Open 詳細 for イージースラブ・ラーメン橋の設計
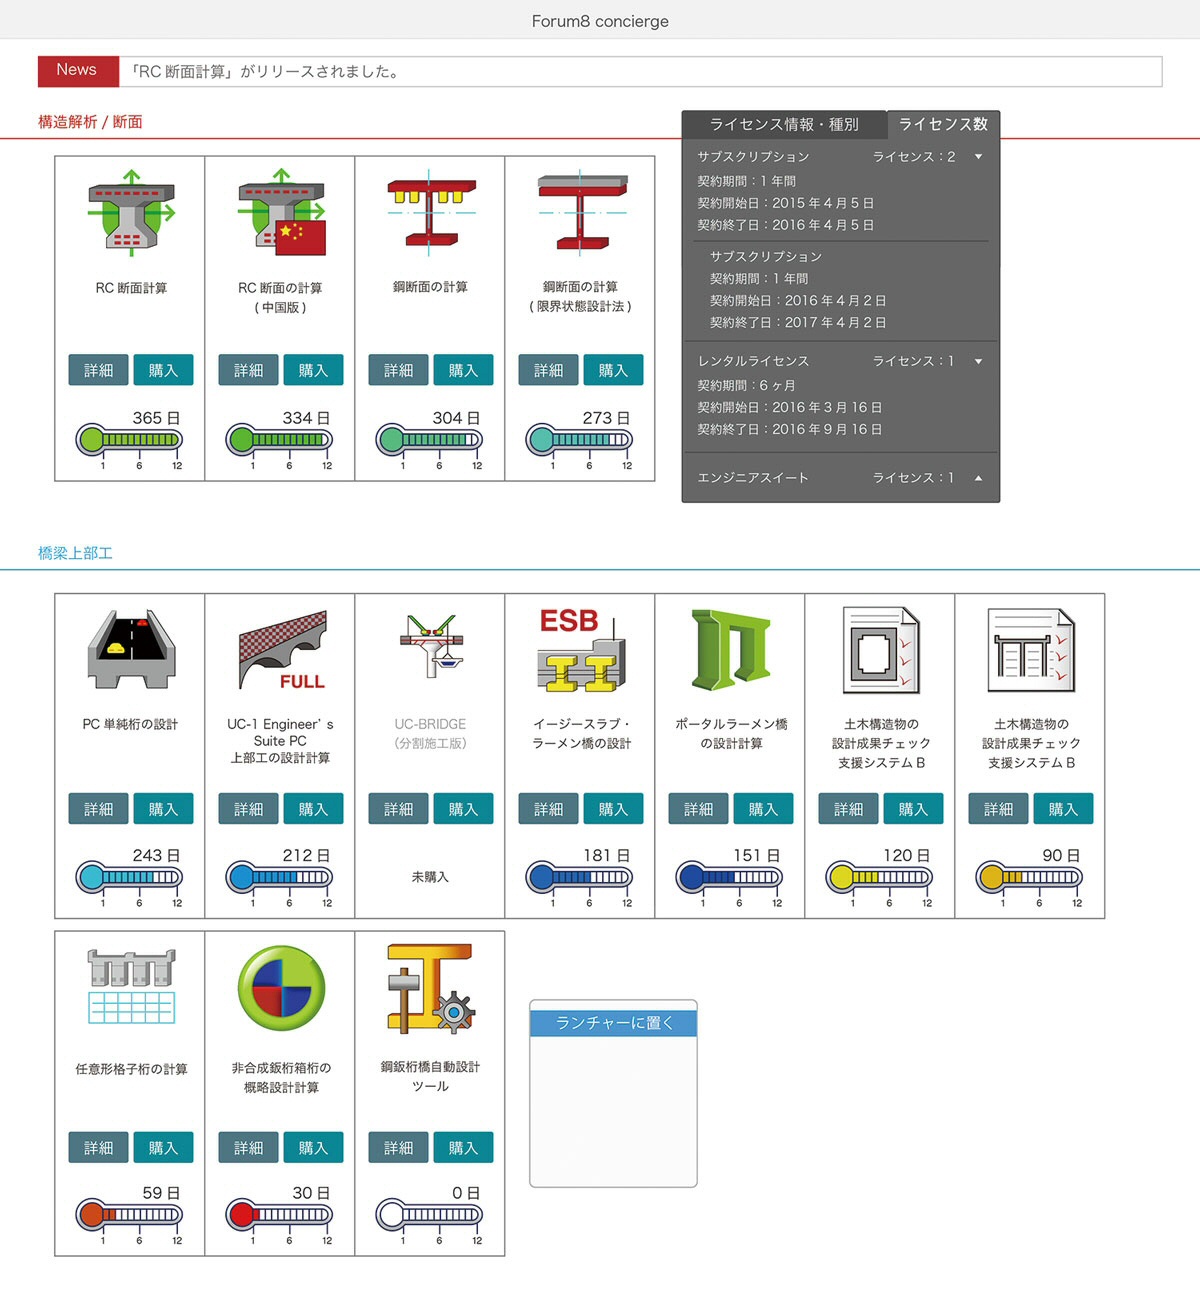 click(549, 809)
